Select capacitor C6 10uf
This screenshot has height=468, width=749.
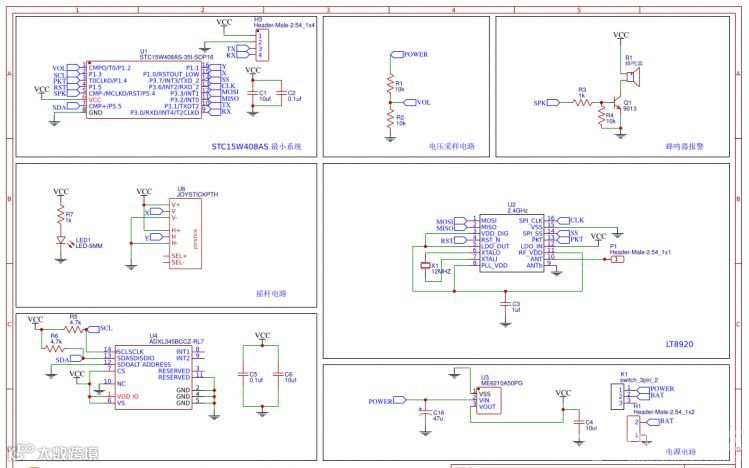(278, 375)
